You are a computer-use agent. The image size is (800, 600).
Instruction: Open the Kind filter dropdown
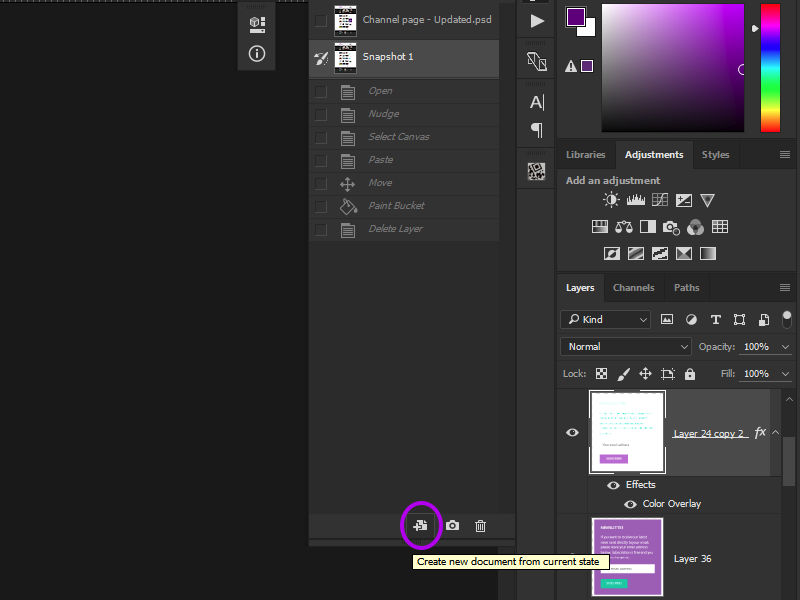click(x=606, y=319)
